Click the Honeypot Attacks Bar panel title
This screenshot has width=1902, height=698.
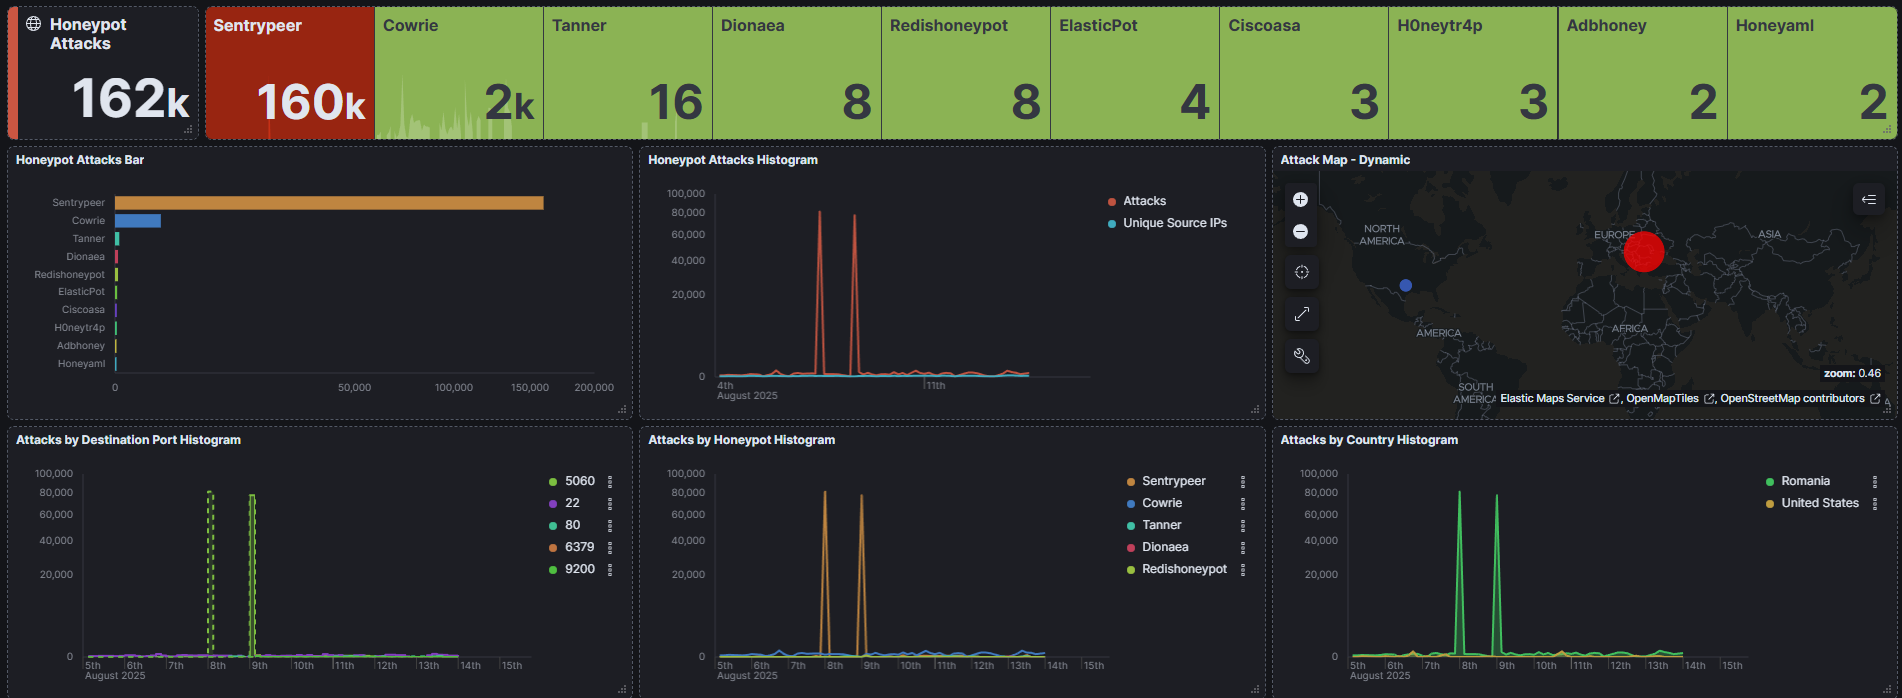pos(80,160)
